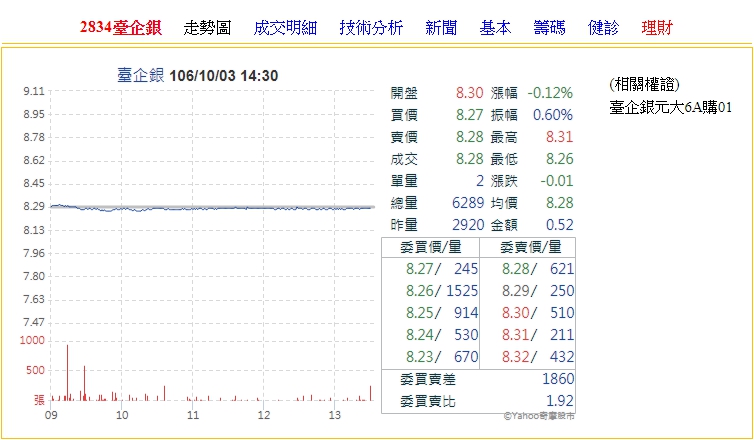This screenshot has height=440, width=754.
Task: Click the 8.29 price axis label
Action: 34,207
